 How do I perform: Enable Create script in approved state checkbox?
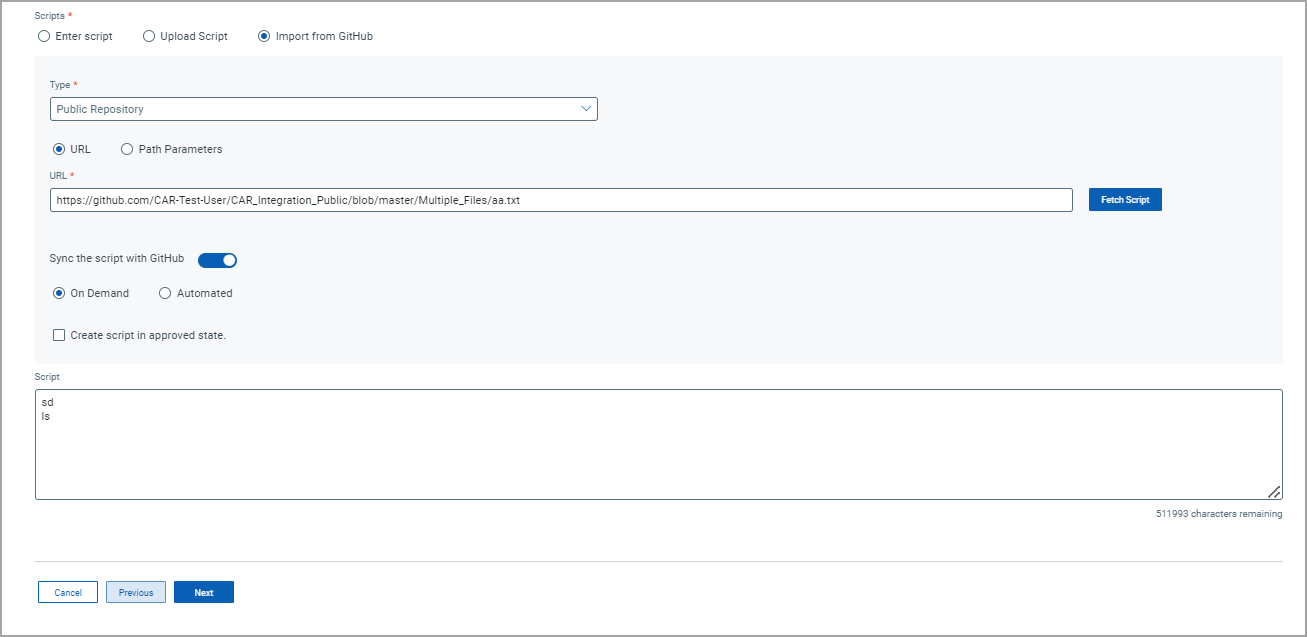pyautogui.click(x=59, y=335)
